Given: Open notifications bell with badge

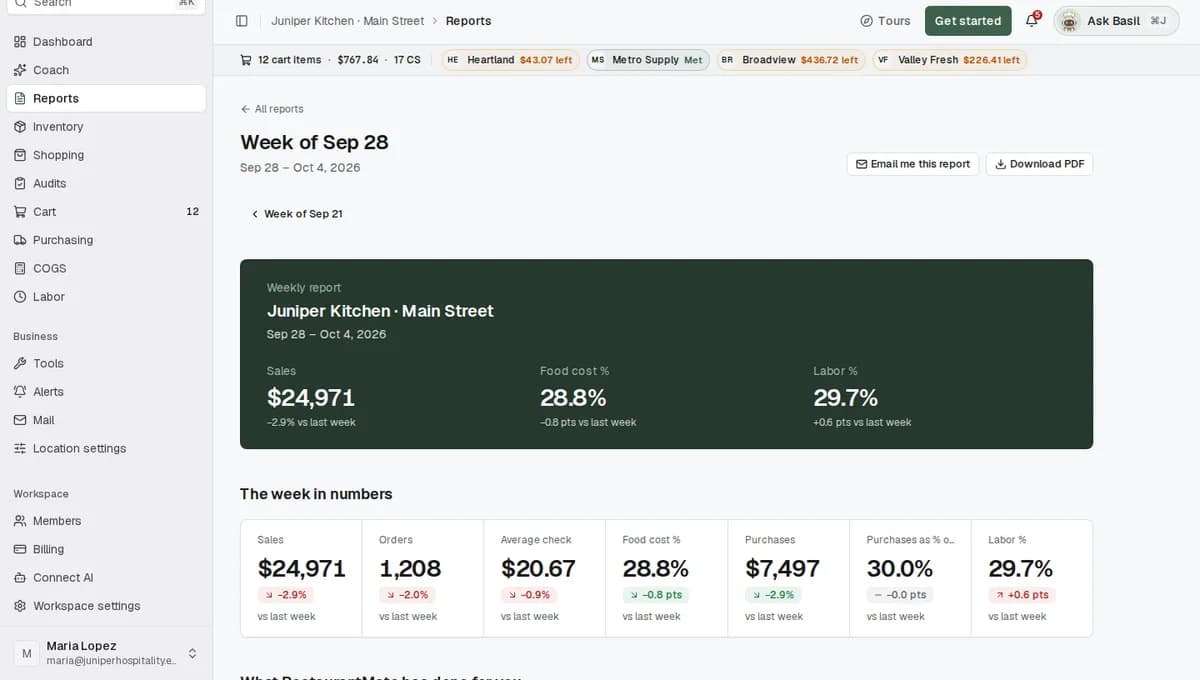Looking at the screenshot, I should pyautogui.click(x=1032, y=20).
